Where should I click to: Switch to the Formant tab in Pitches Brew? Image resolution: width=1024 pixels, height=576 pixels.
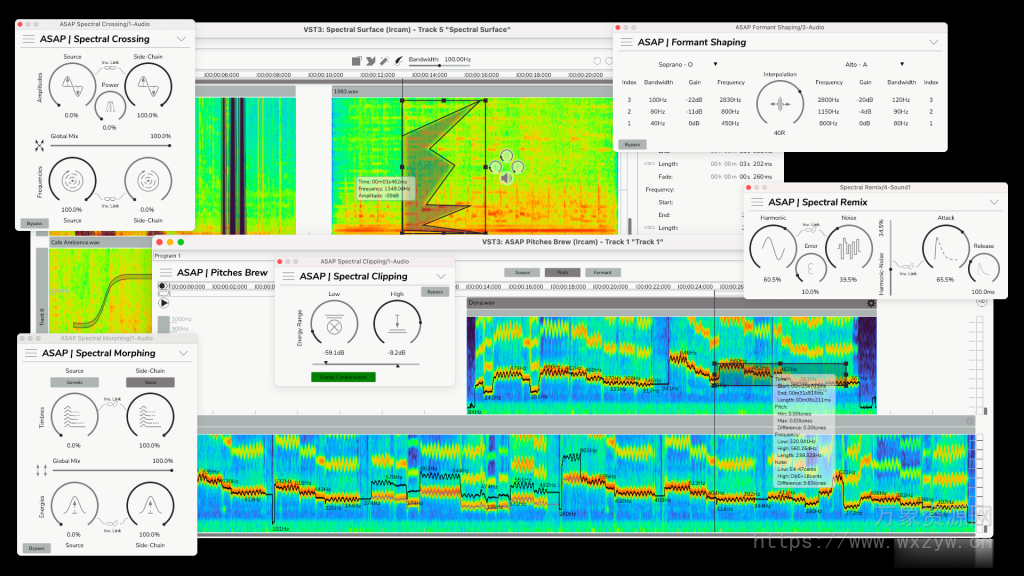click(x=602, y=272)
